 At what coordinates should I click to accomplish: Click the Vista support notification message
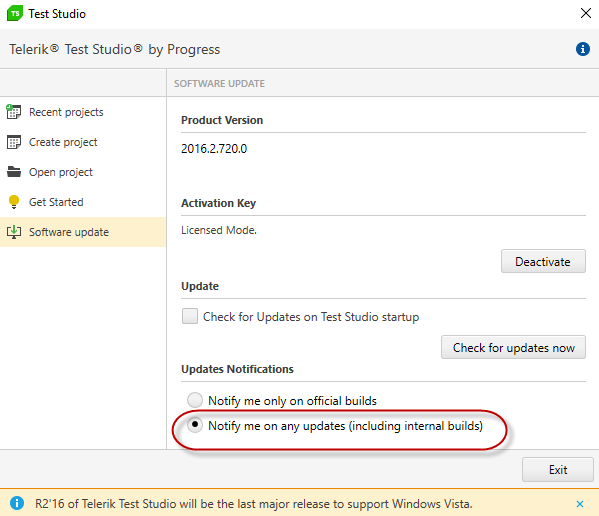tap(254, 504)
